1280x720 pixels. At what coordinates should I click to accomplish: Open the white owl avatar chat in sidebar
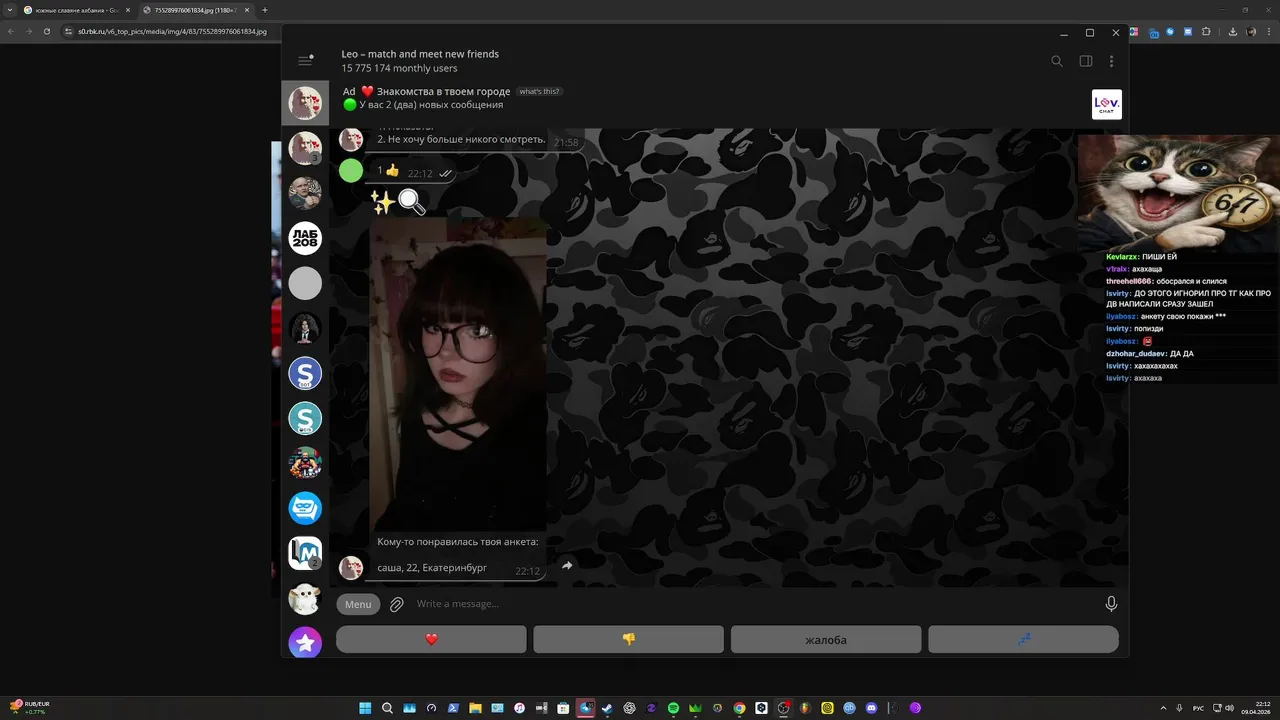point(305,598)
